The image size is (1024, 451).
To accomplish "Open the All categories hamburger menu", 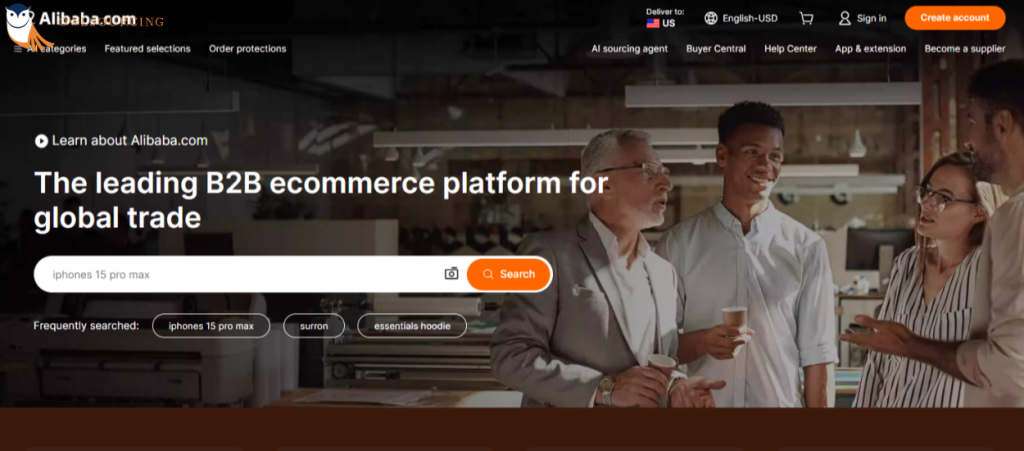I will click(x=50, y=49).
